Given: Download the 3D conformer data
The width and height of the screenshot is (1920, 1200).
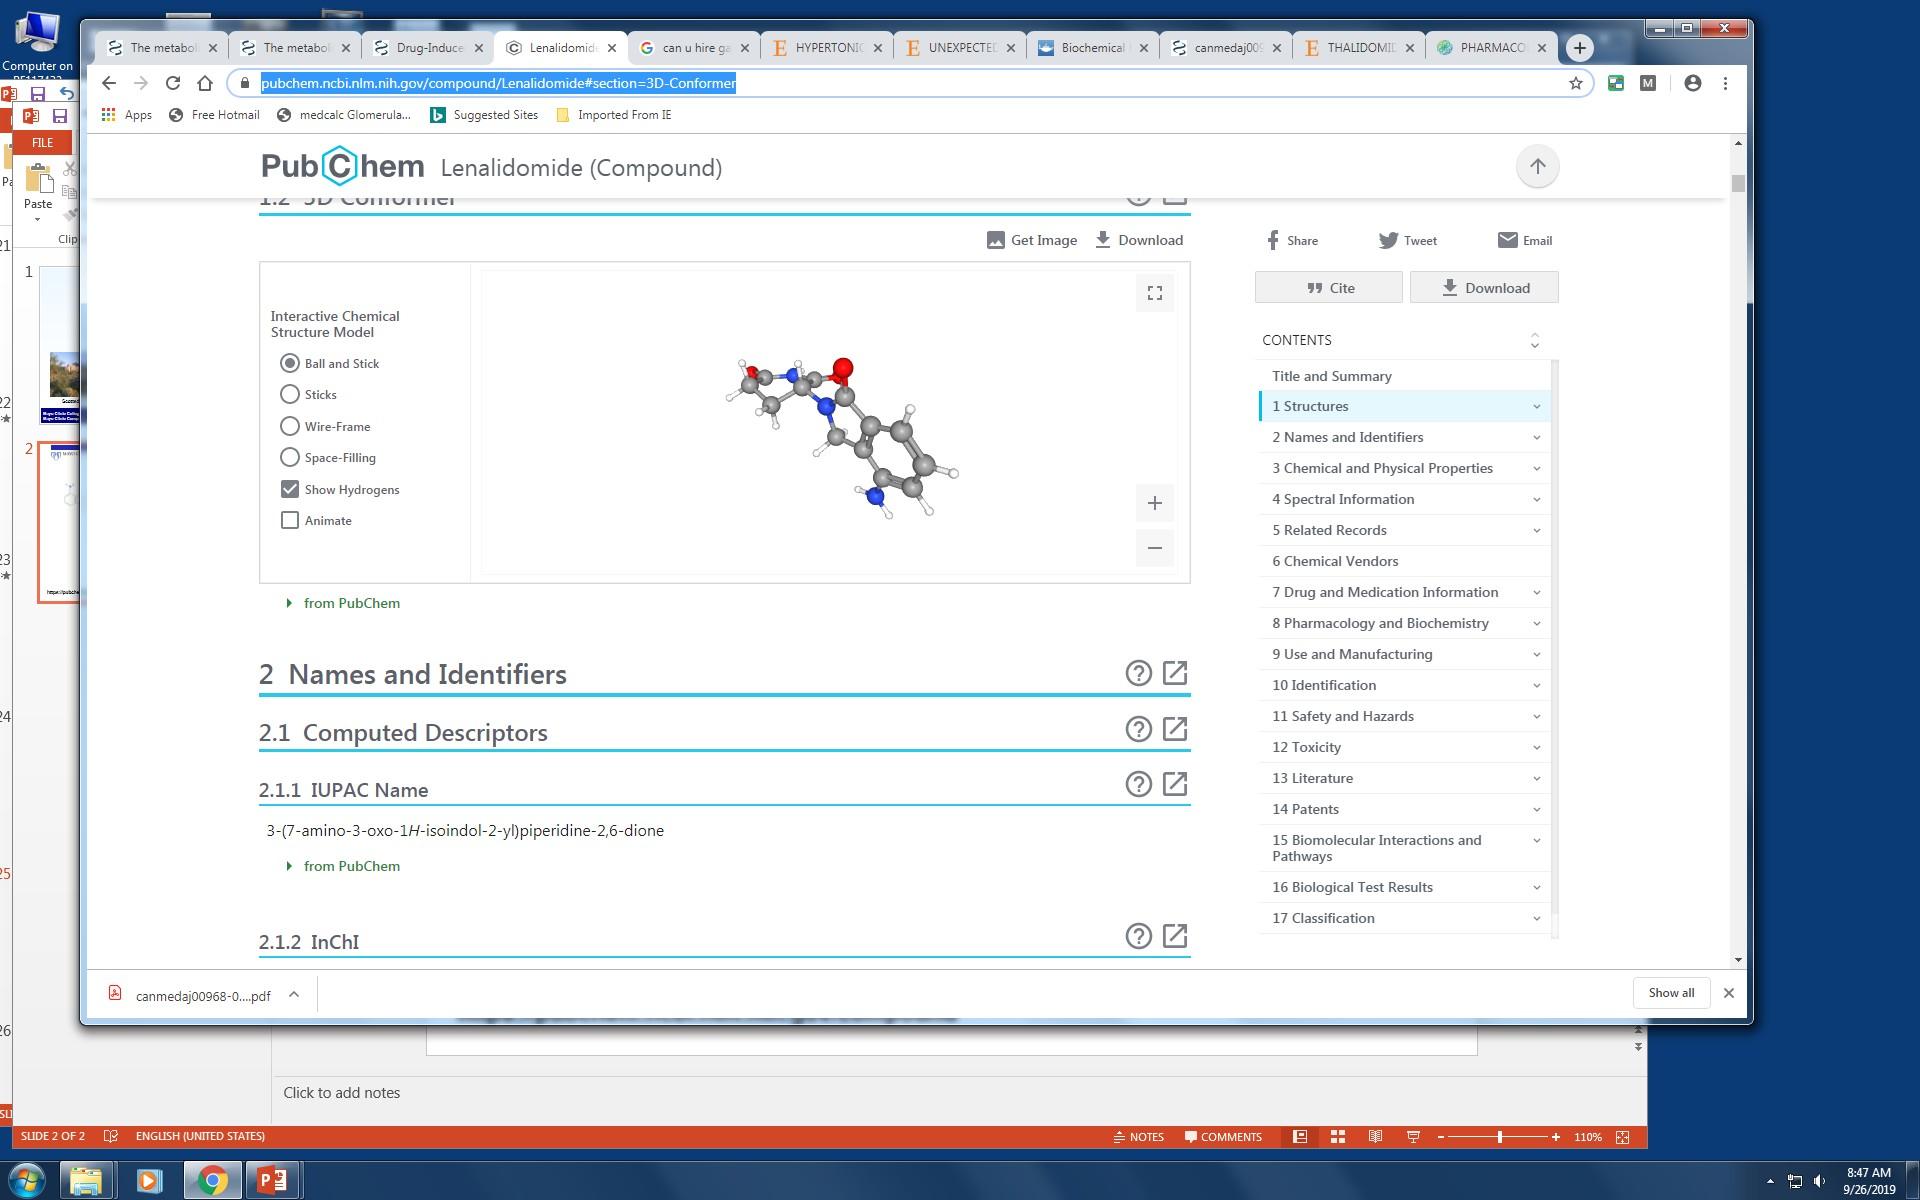Looking at the screenshot, I should (x=1139, y=240).
